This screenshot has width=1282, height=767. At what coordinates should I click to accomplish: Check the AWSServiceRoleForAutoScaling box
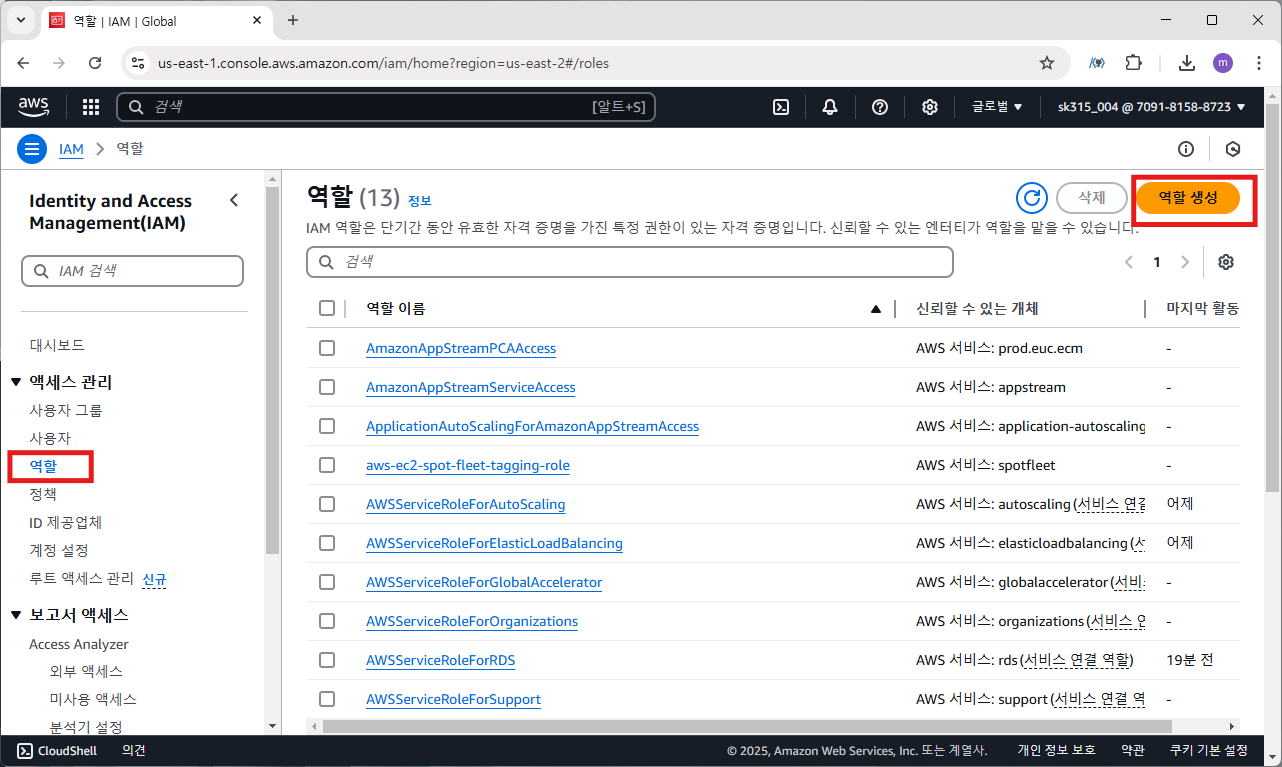(327, 504)
